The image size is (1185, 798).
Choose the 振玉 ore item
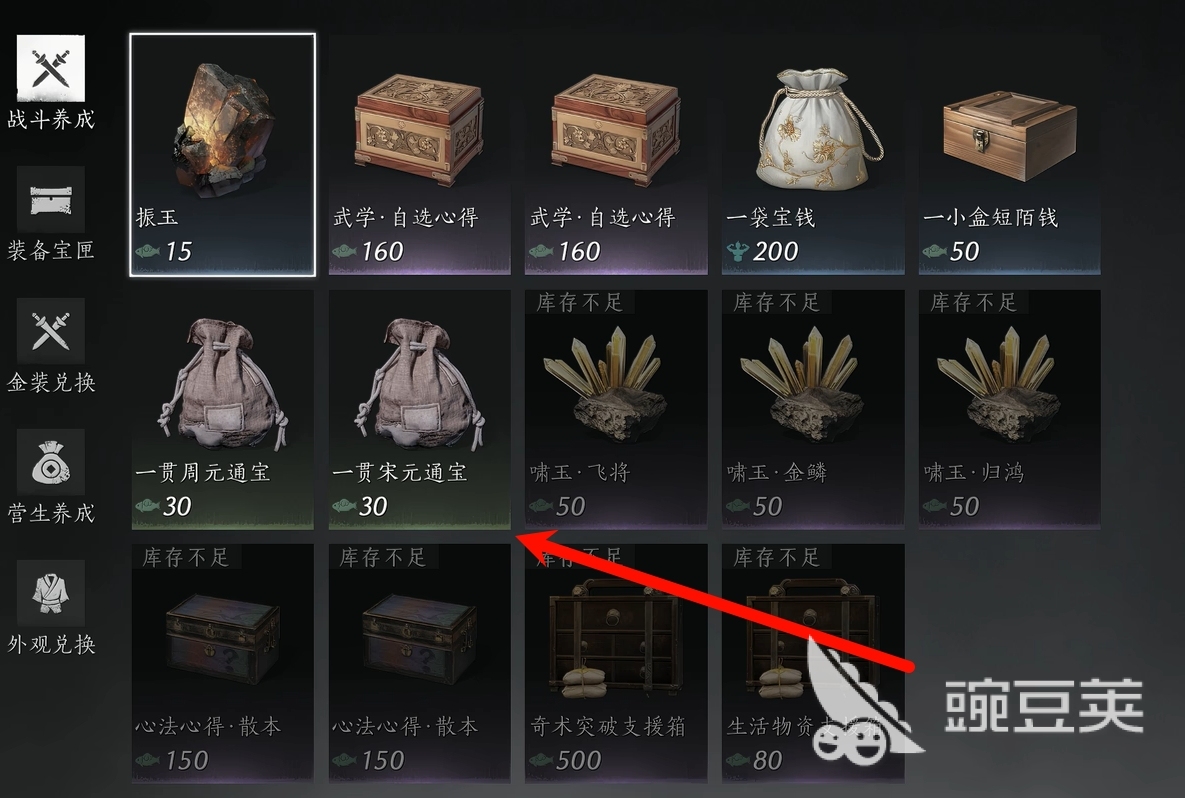(223, 155)
